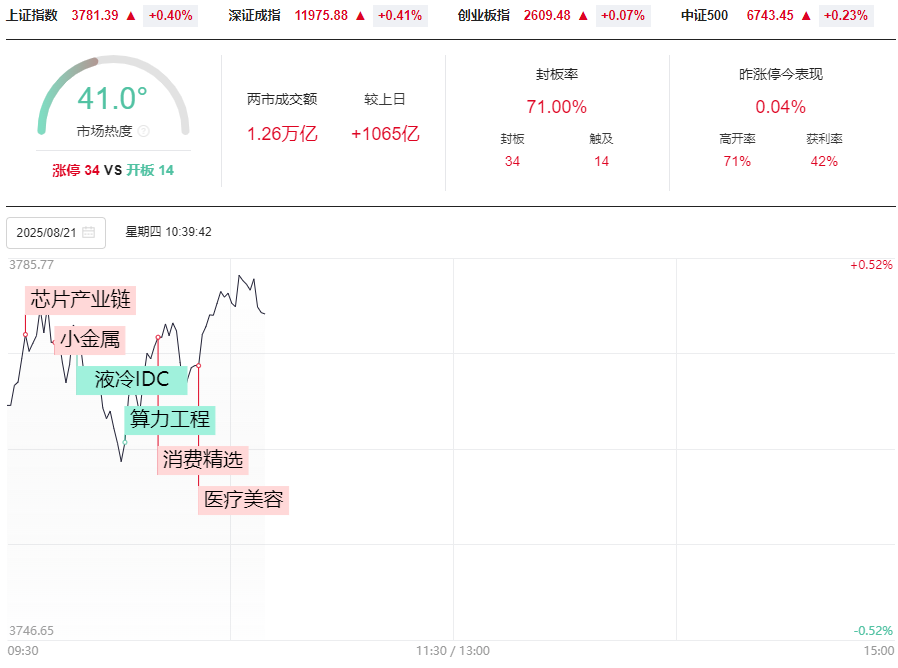
Task: Click the 中证500 red up arrow
Action: (805, 16)
